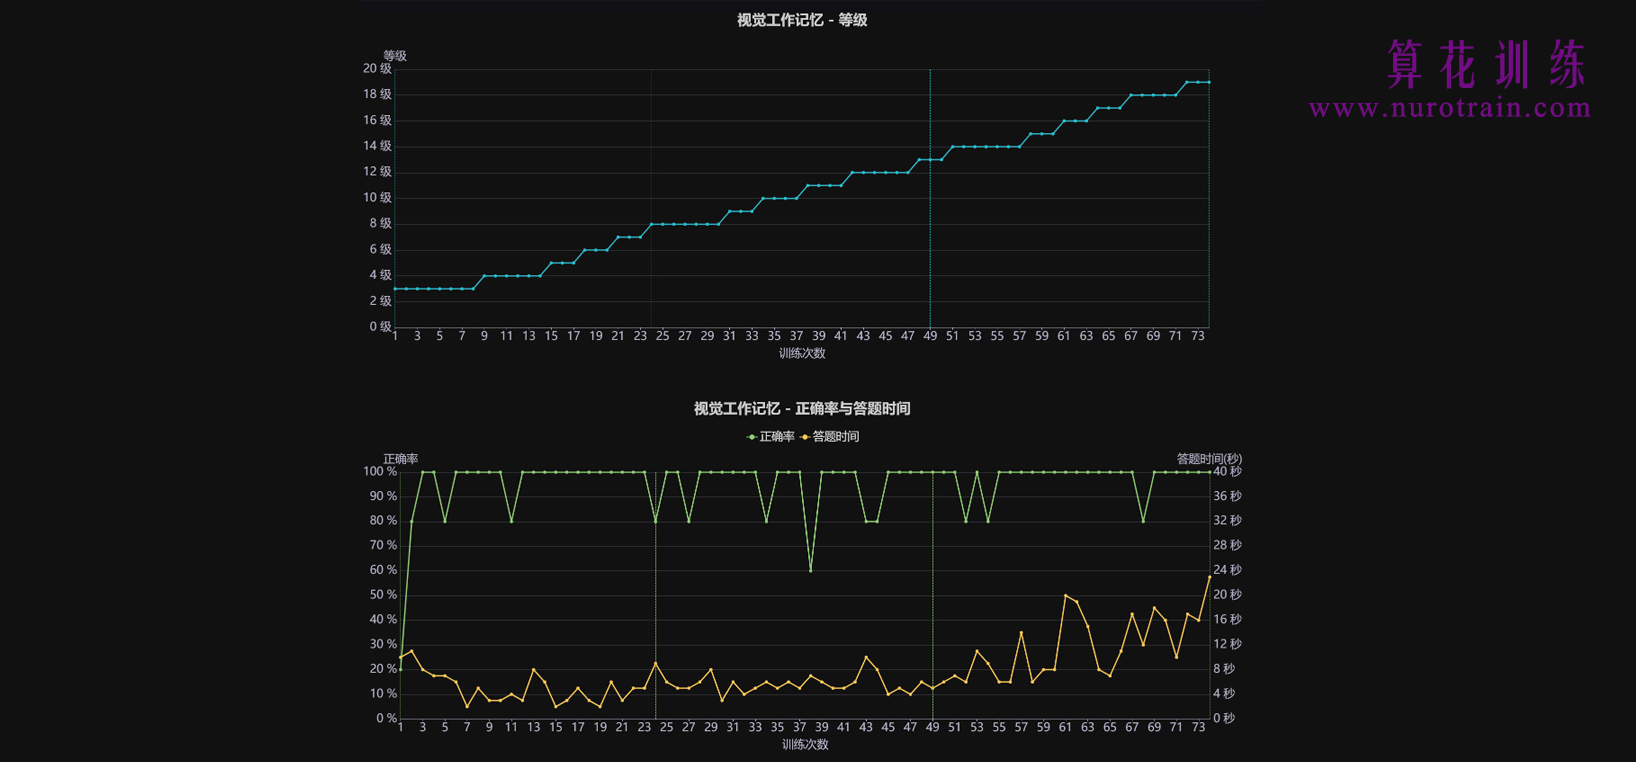
Task: Open the www.nurotrain.com website link
Action: 1449,108
